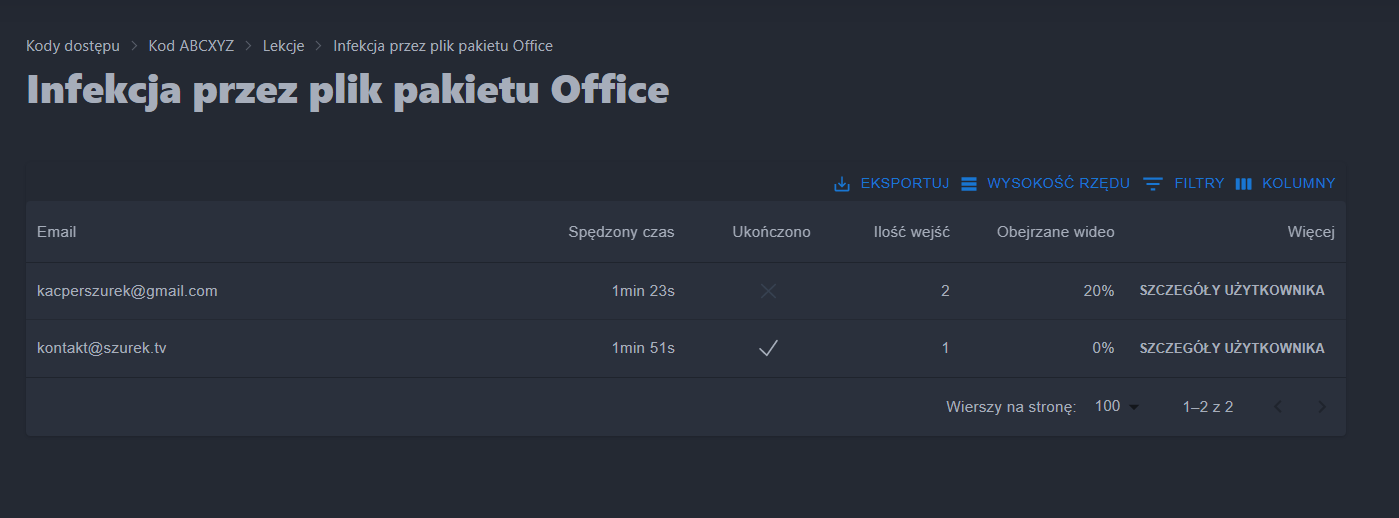This screenshot has height=518, width=1399.
Task: Click the checkmark in kontakt@szurek.tv row
Action: [x=768, y=348]
